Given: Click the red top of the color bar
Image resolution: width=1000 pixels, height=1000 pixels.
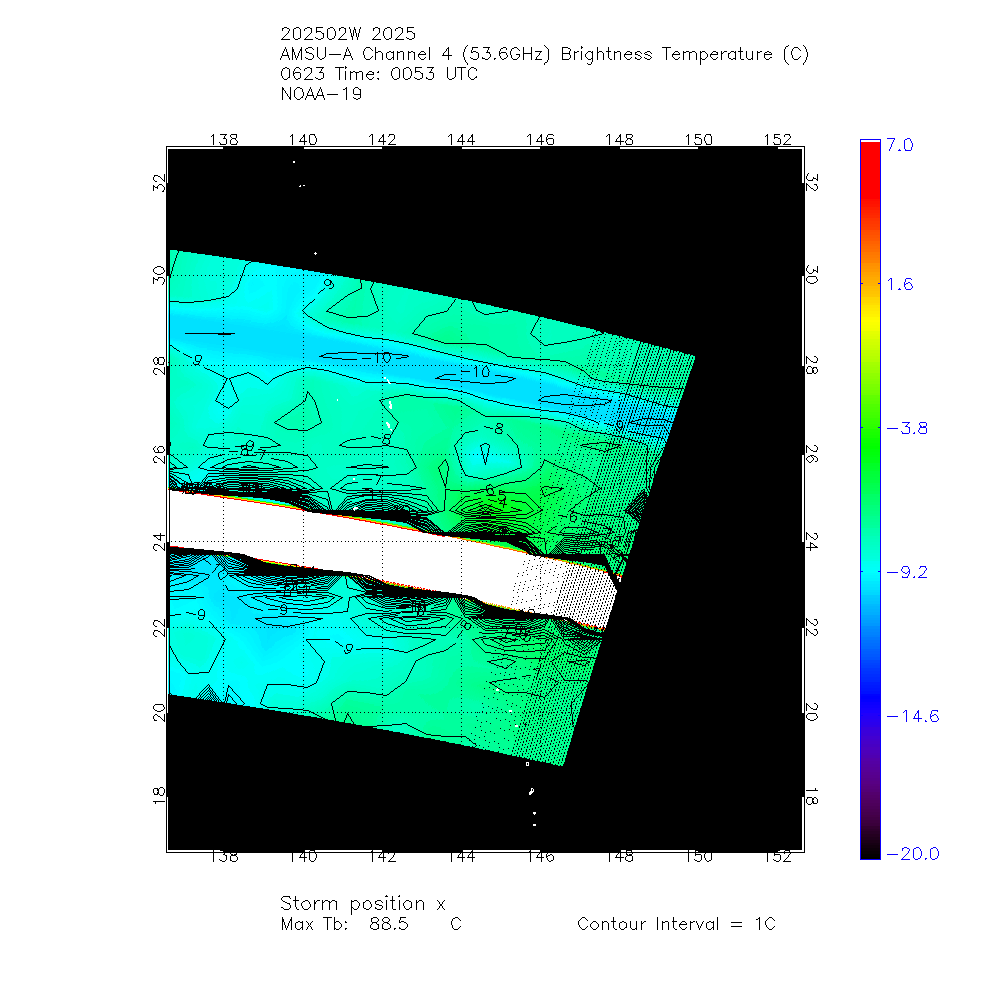Looking at the screenshot, I should (870, 147).
